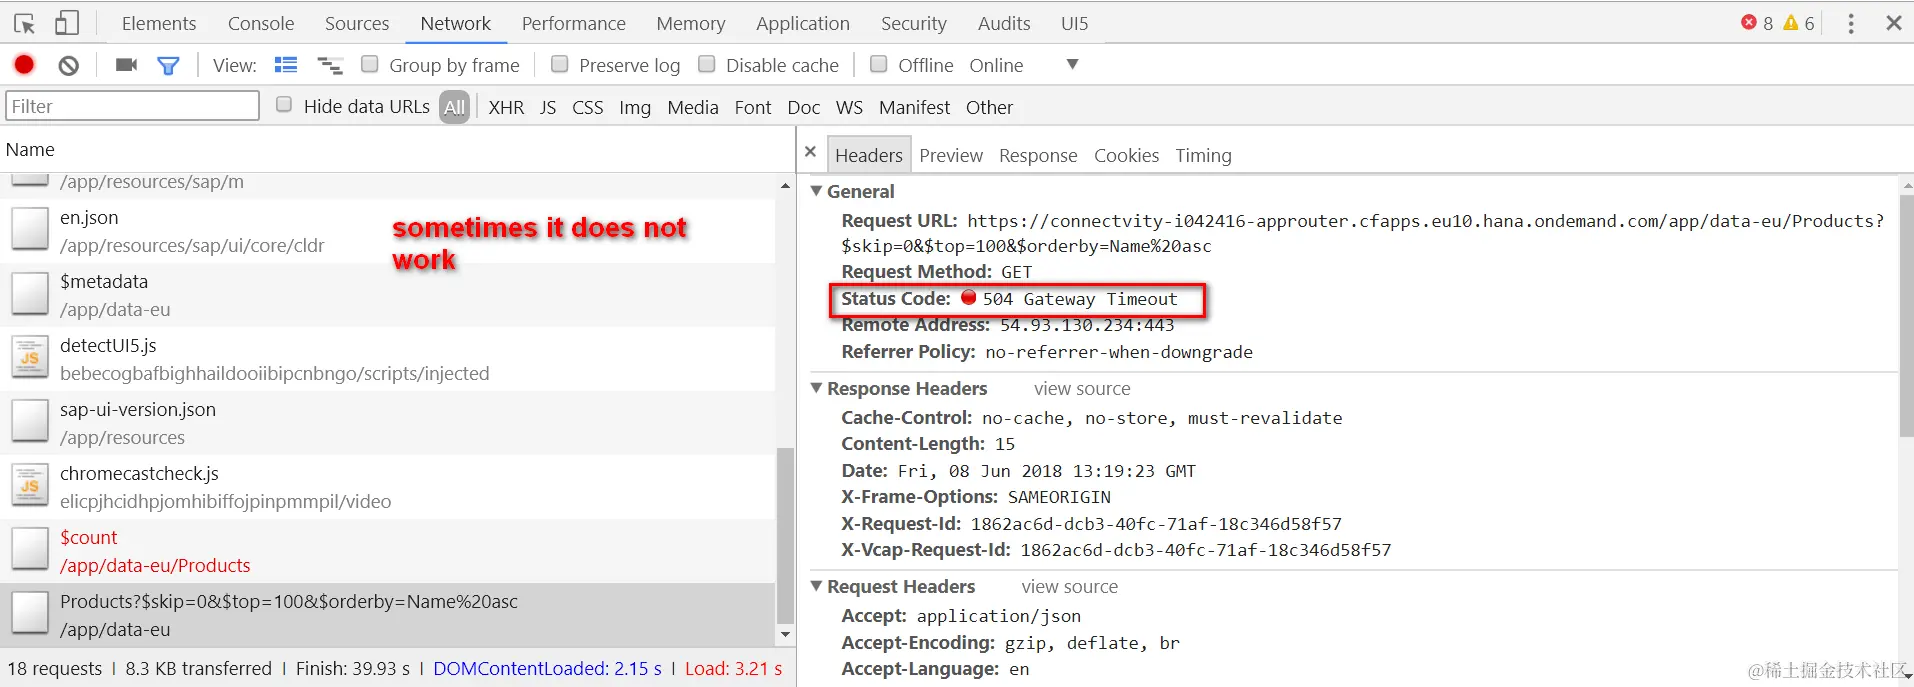Click the request list scrollbar thumb

click(785, 536)
